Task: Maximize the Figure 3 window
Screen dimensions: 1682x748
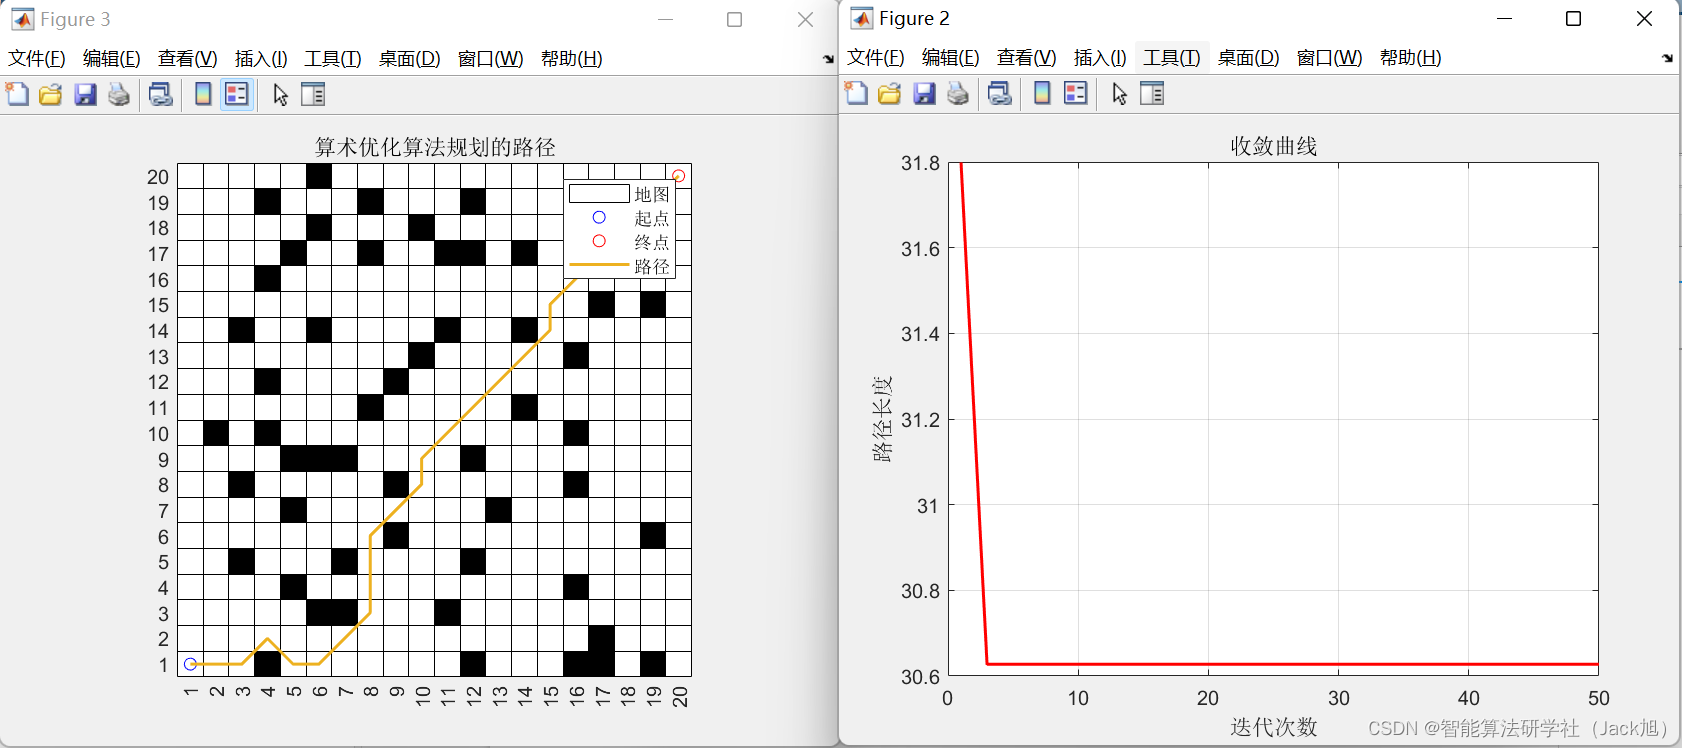Action: tap(734, 19)
